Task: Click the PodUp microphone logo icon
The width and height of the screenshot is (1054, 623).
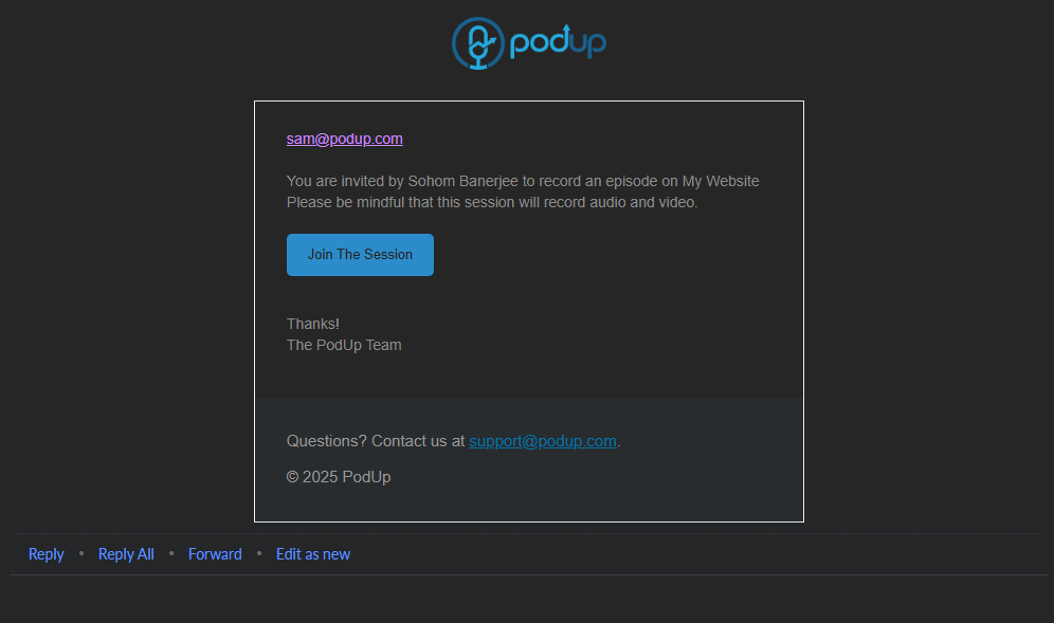Action: pos(478,43)
